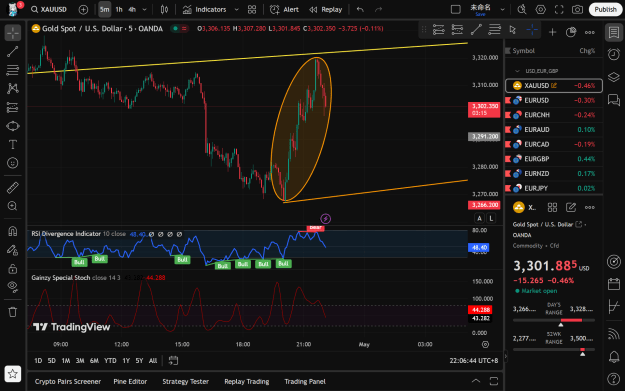Switch to the 1h timeframe

(119, 10)
